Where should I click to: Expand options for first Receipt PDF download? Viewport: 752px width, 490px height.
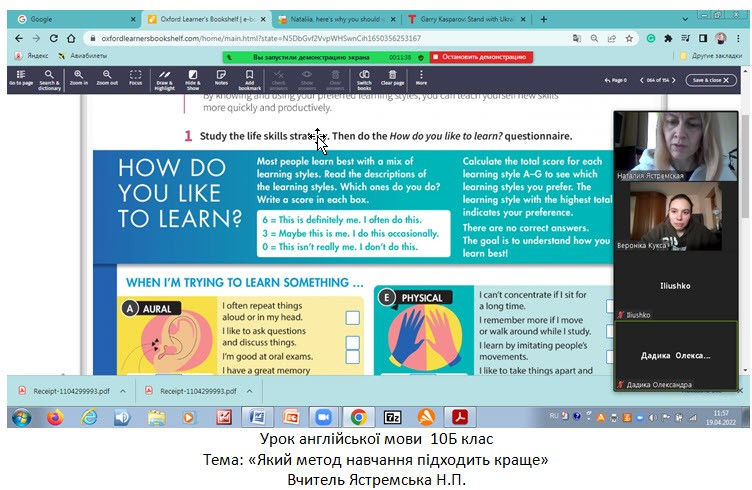[x=122, y=391]
